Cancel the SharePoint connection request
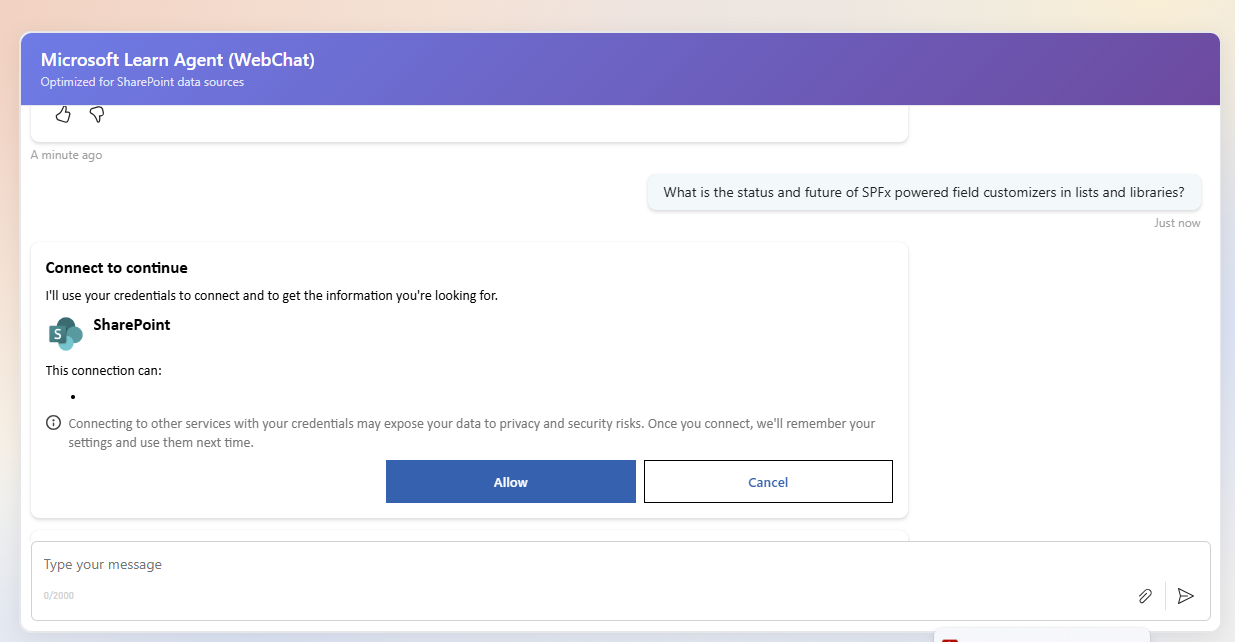Screen dimensions: 1235x642 tap(768, 481)
